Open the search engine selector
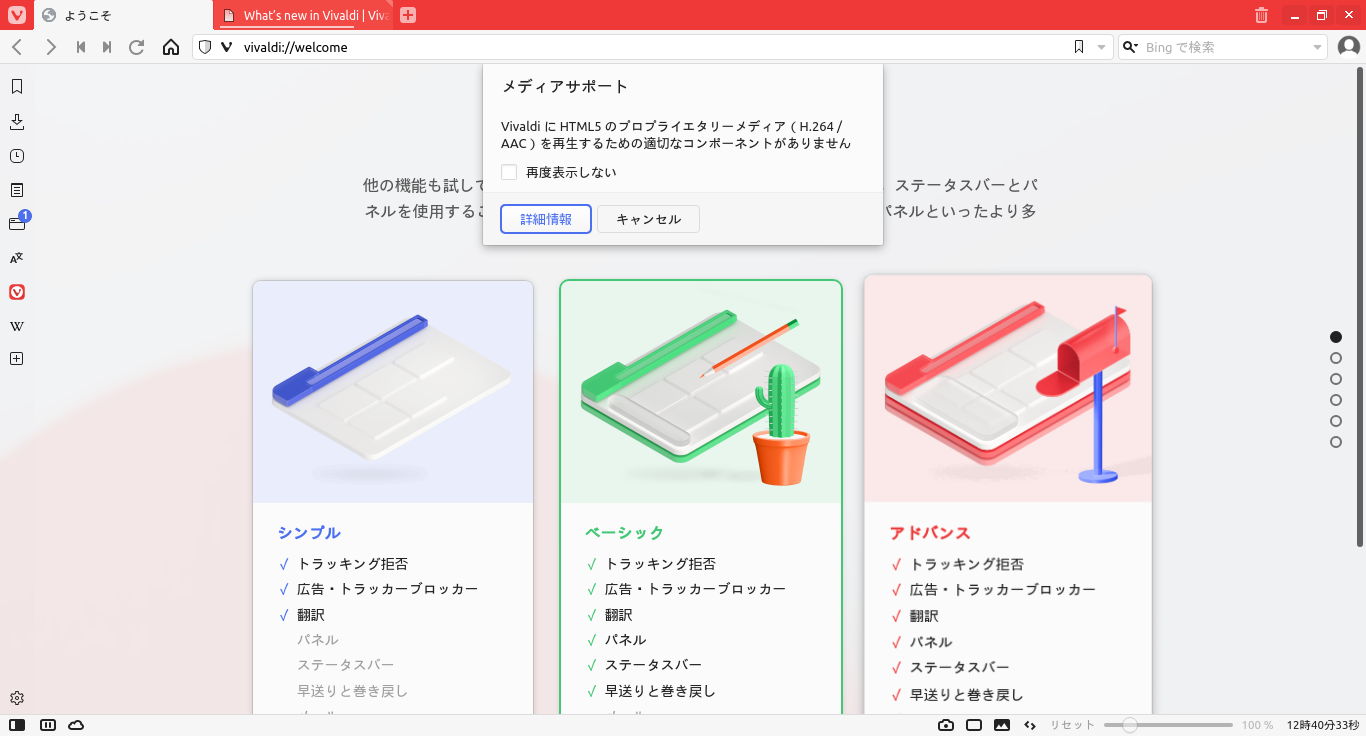This screenshot has height=736, width=1366. tap(1131, 47)
